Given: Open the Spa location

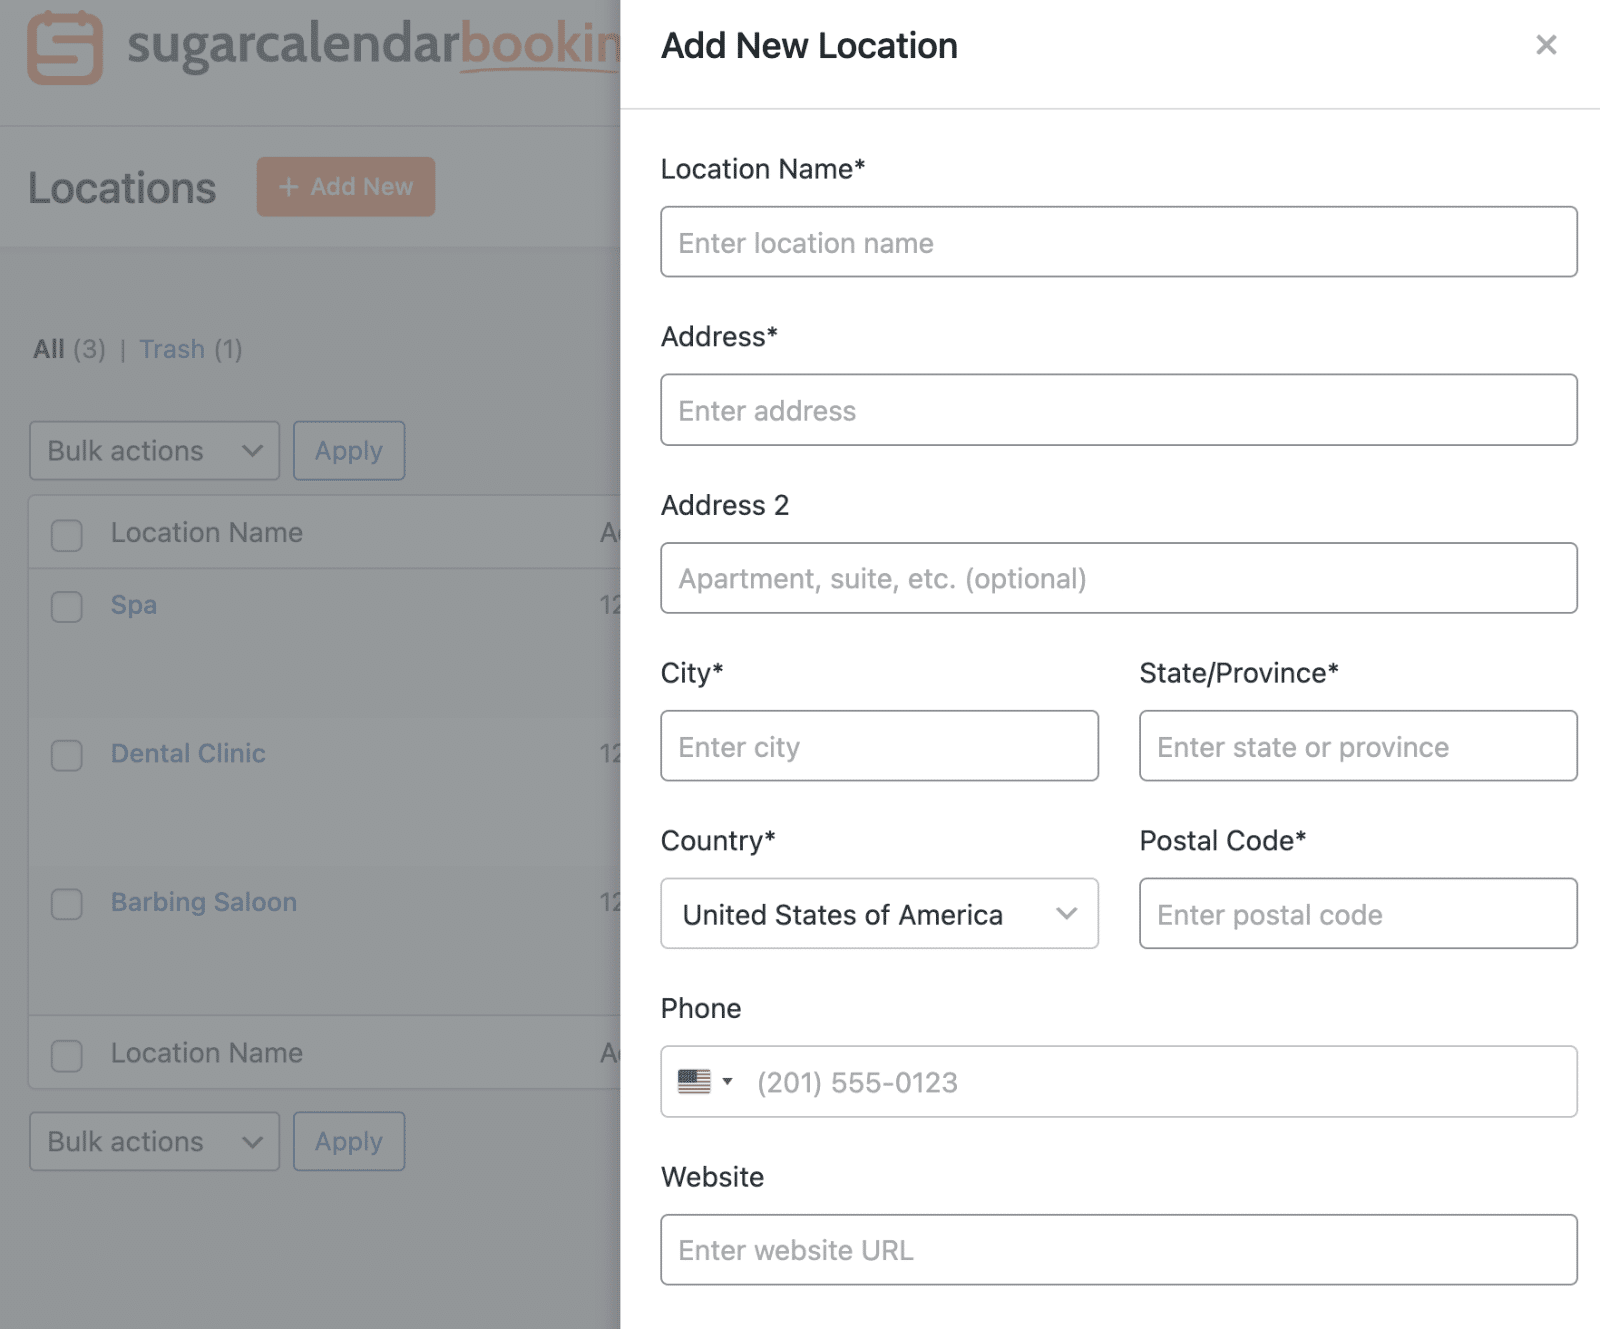Looking at the screenshot, I should click(132, 605).
